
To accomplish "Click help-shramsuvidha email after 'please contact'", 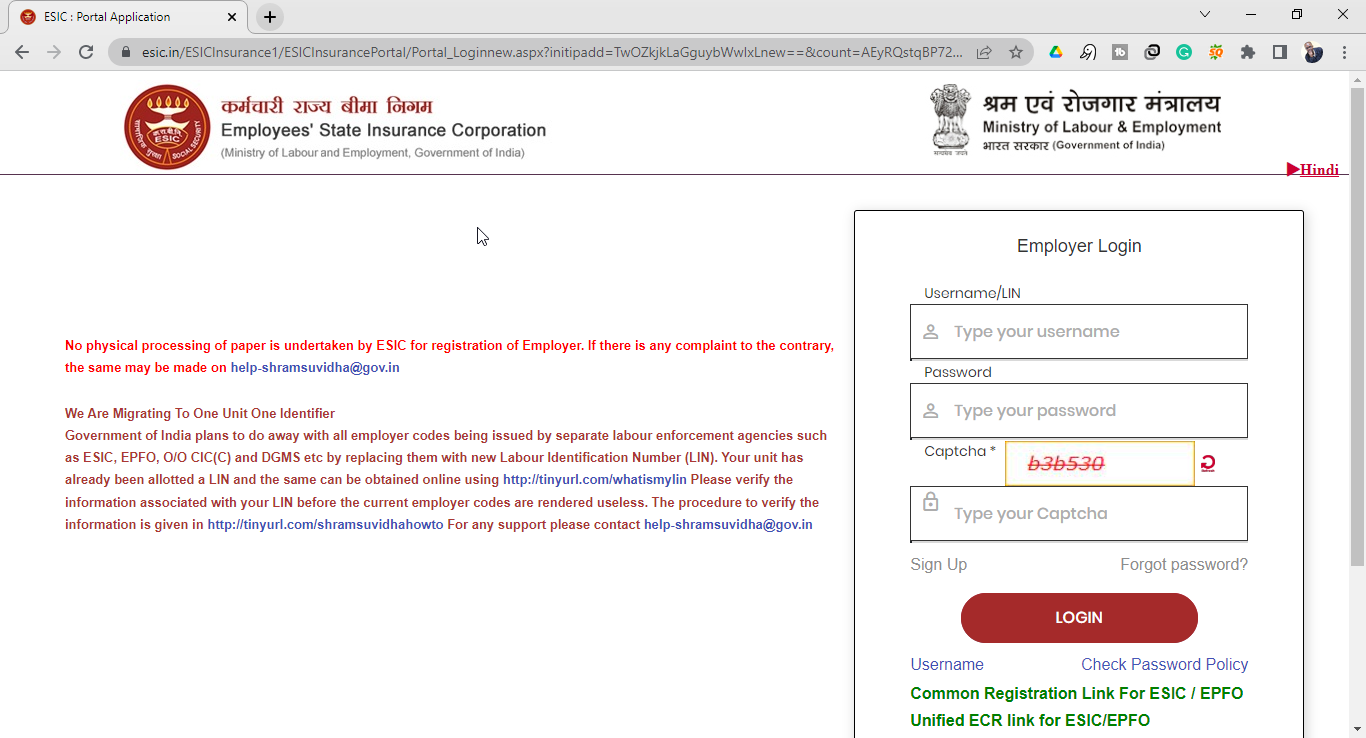I will [728, 524].
